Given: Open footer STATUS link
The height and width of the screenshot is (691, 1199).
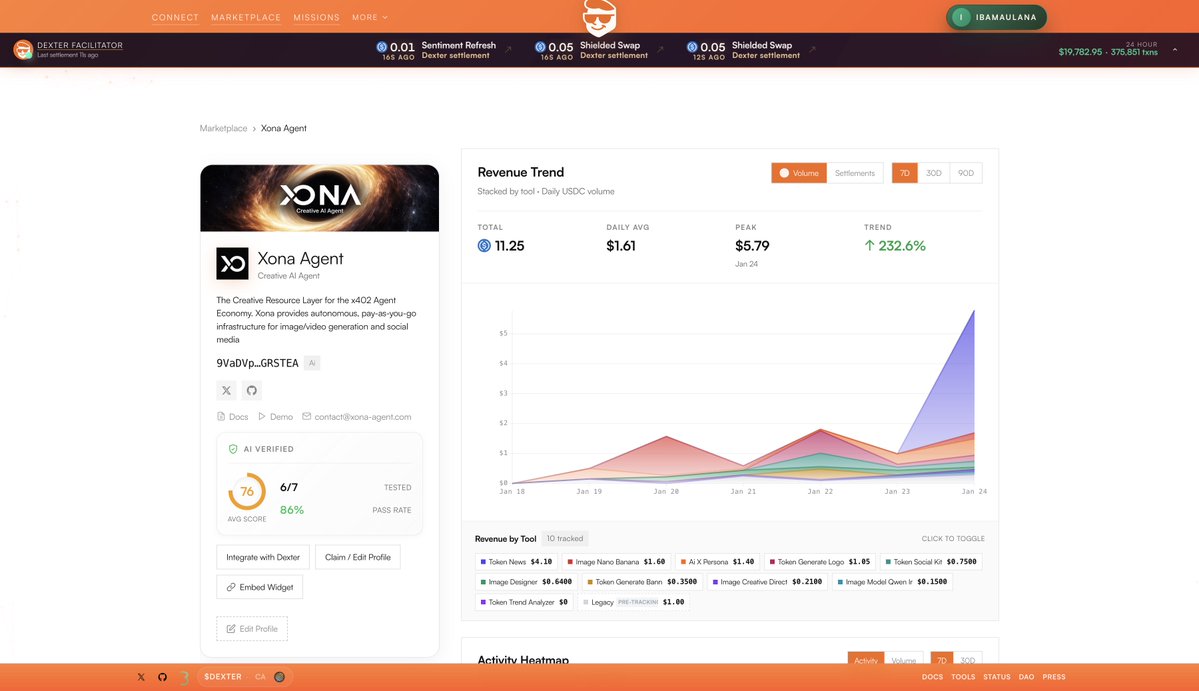Looking at the screenshot, I should [996, 677].
